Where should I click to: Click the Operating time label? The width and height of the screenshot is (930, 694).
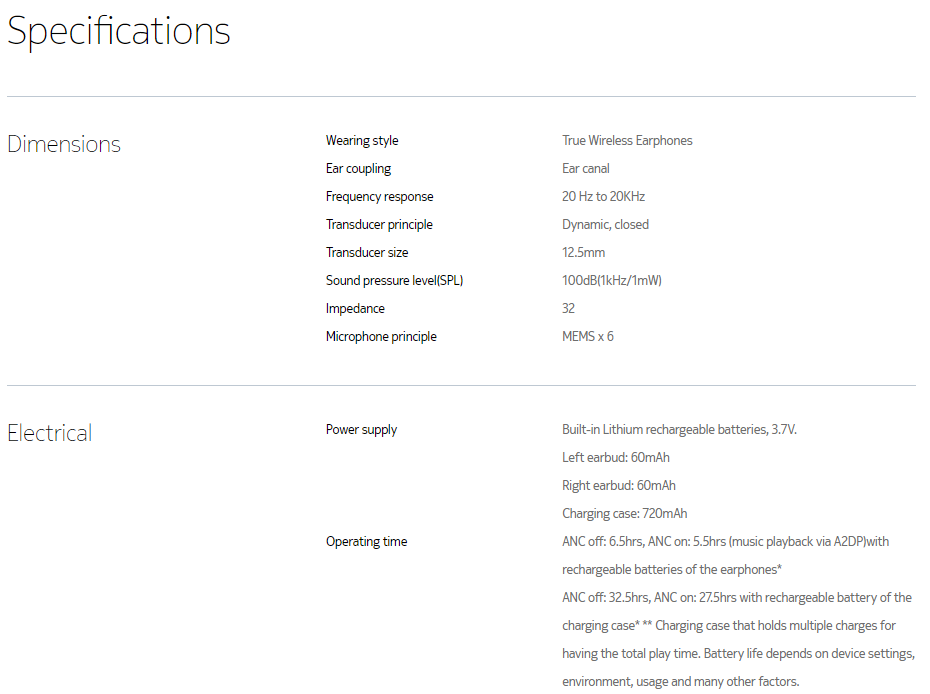pyautogui.click(x=366, y=542)
